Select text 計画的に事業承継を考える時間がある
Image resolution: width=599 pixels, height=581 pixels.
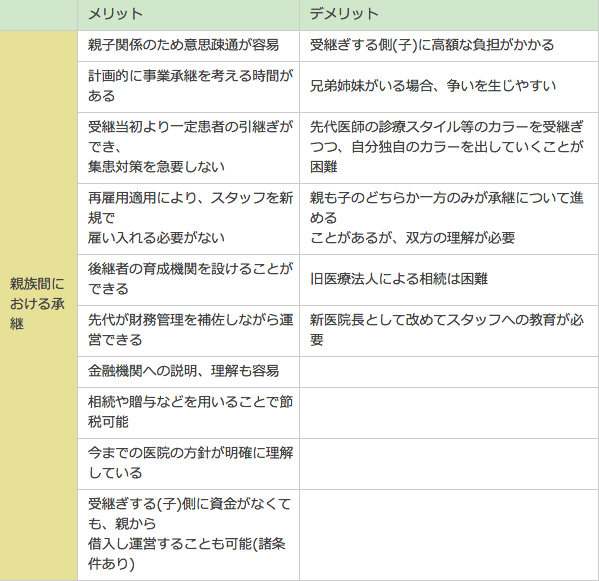190,86
